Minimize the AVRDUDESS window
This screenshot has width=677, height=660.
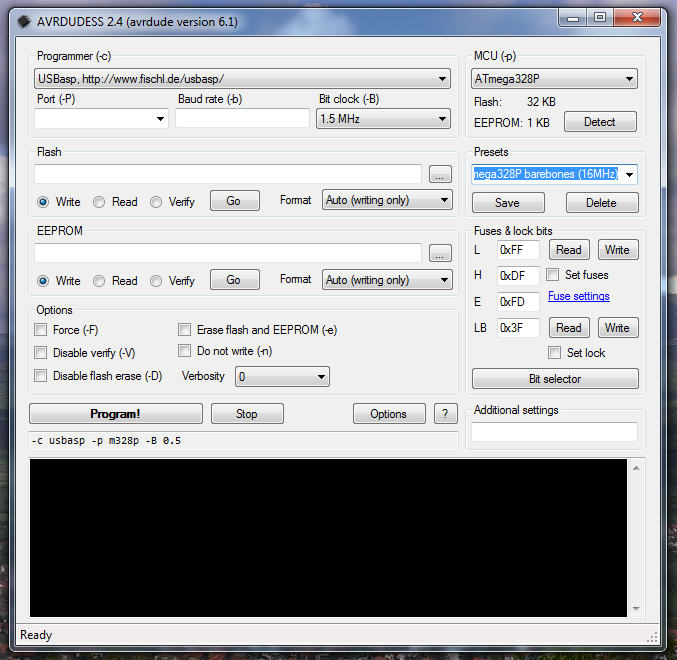[x=573, y=18]
